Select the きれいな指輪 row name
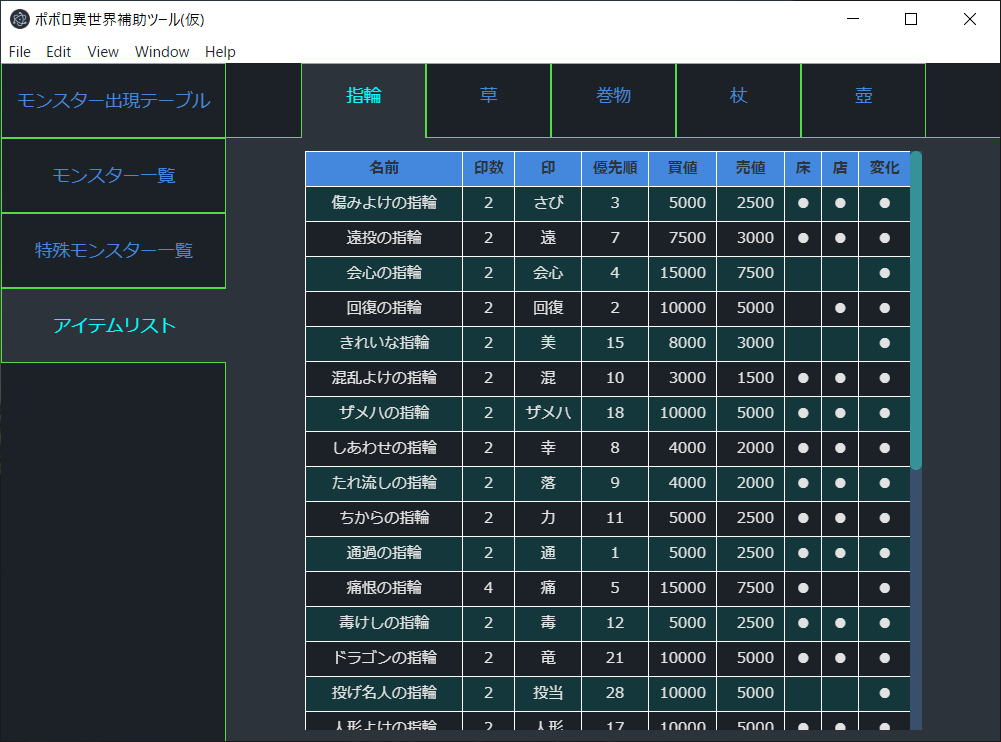The width and height of the screenshot is (1001, 742). [x=384, y=343]
